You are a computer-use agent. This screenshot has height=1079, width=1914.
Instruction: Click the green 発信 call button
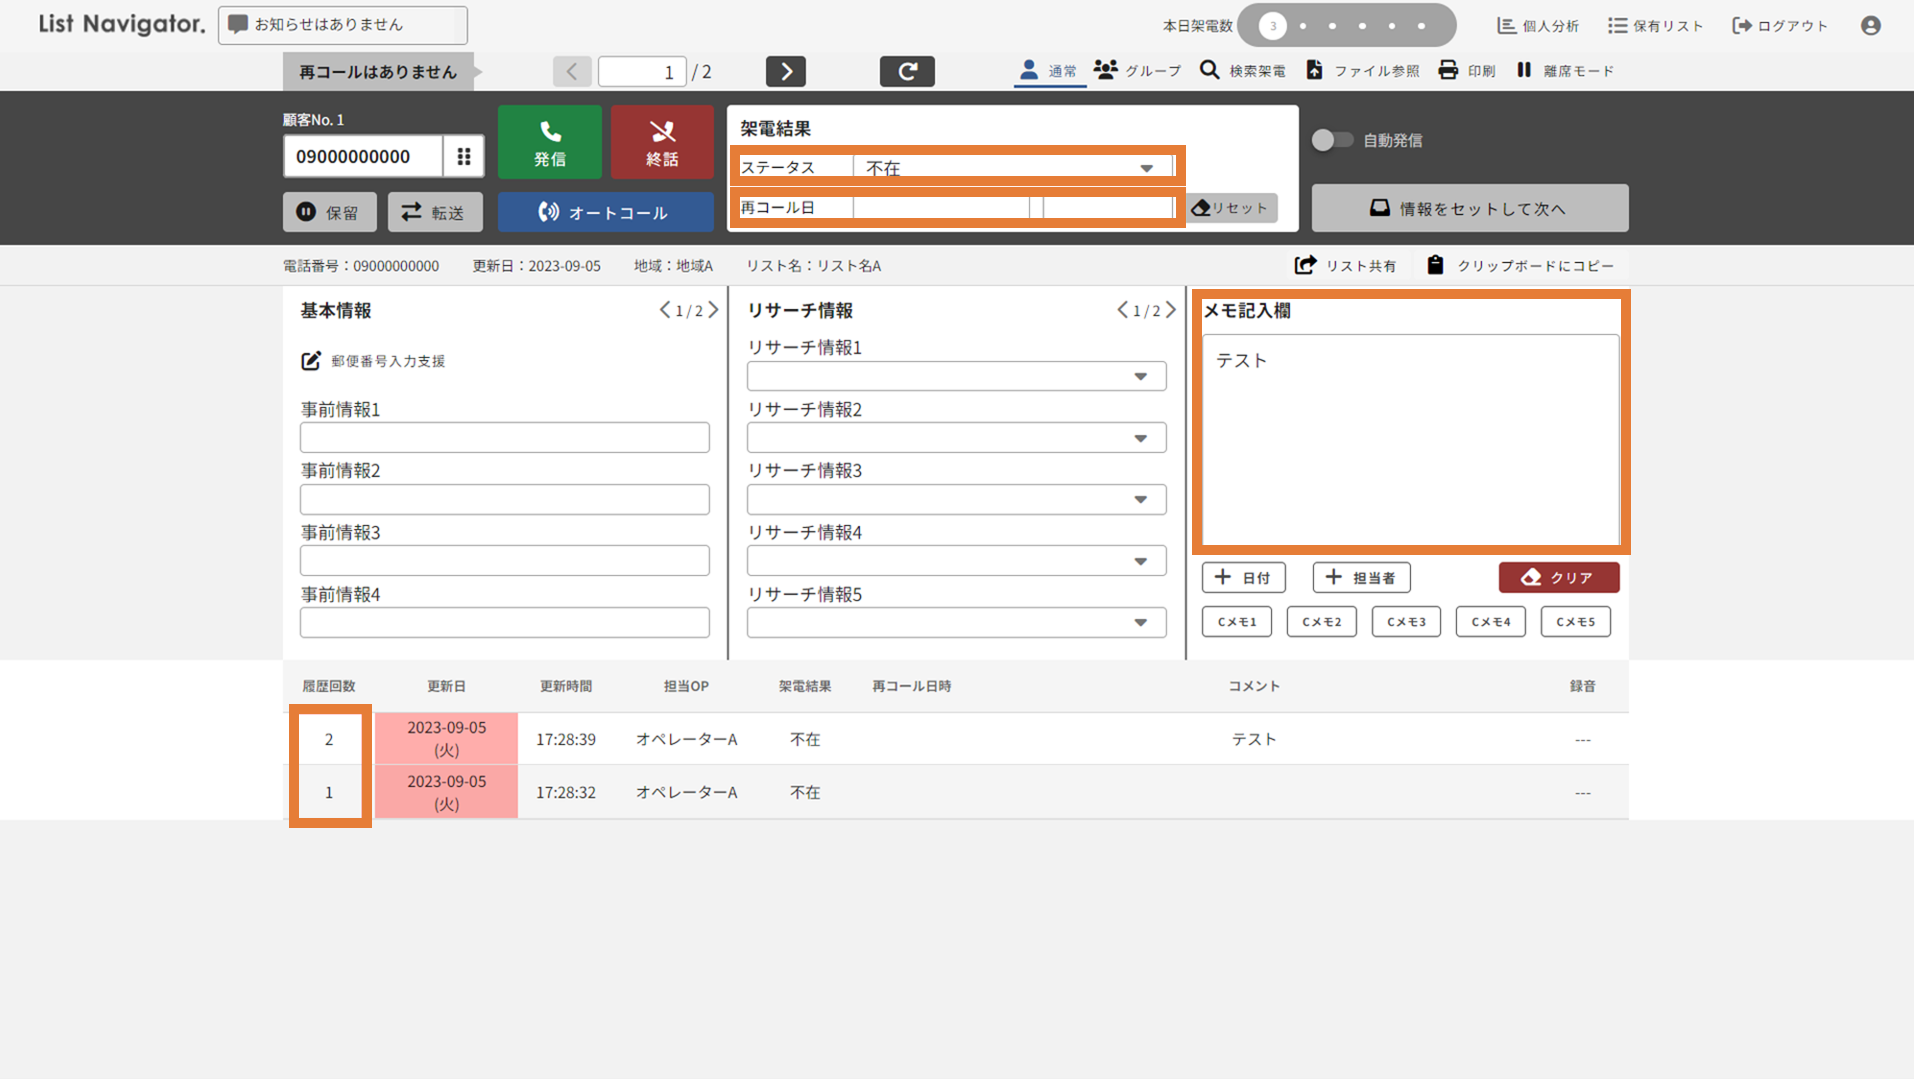pyautogui.click(x=549, y=142)
